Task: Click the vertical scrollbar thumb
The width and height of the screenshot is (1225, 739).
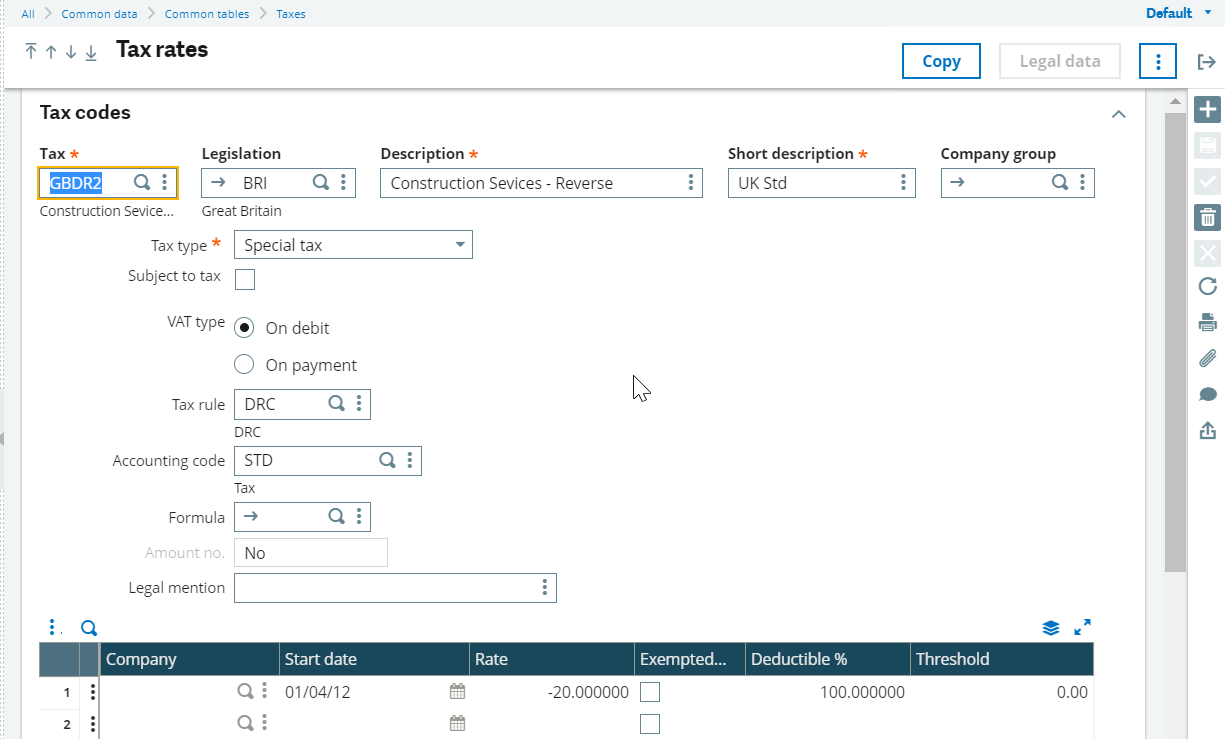Action: click(1176, 340)
